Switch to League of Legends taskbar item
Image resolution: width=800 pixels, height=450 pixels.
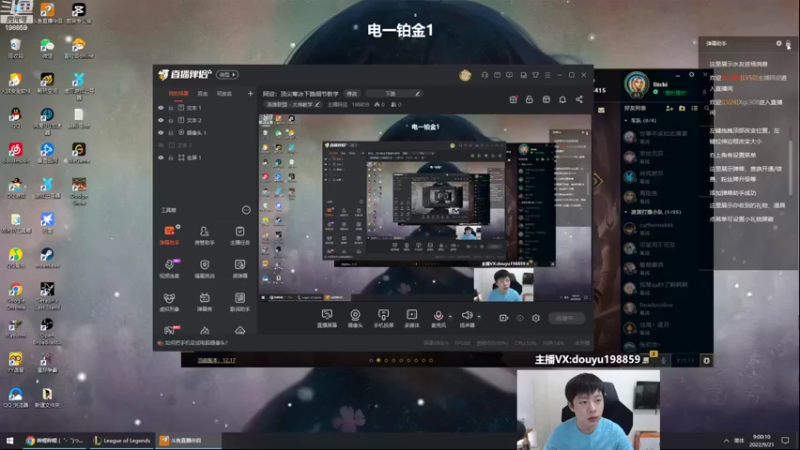pos(122,440)
